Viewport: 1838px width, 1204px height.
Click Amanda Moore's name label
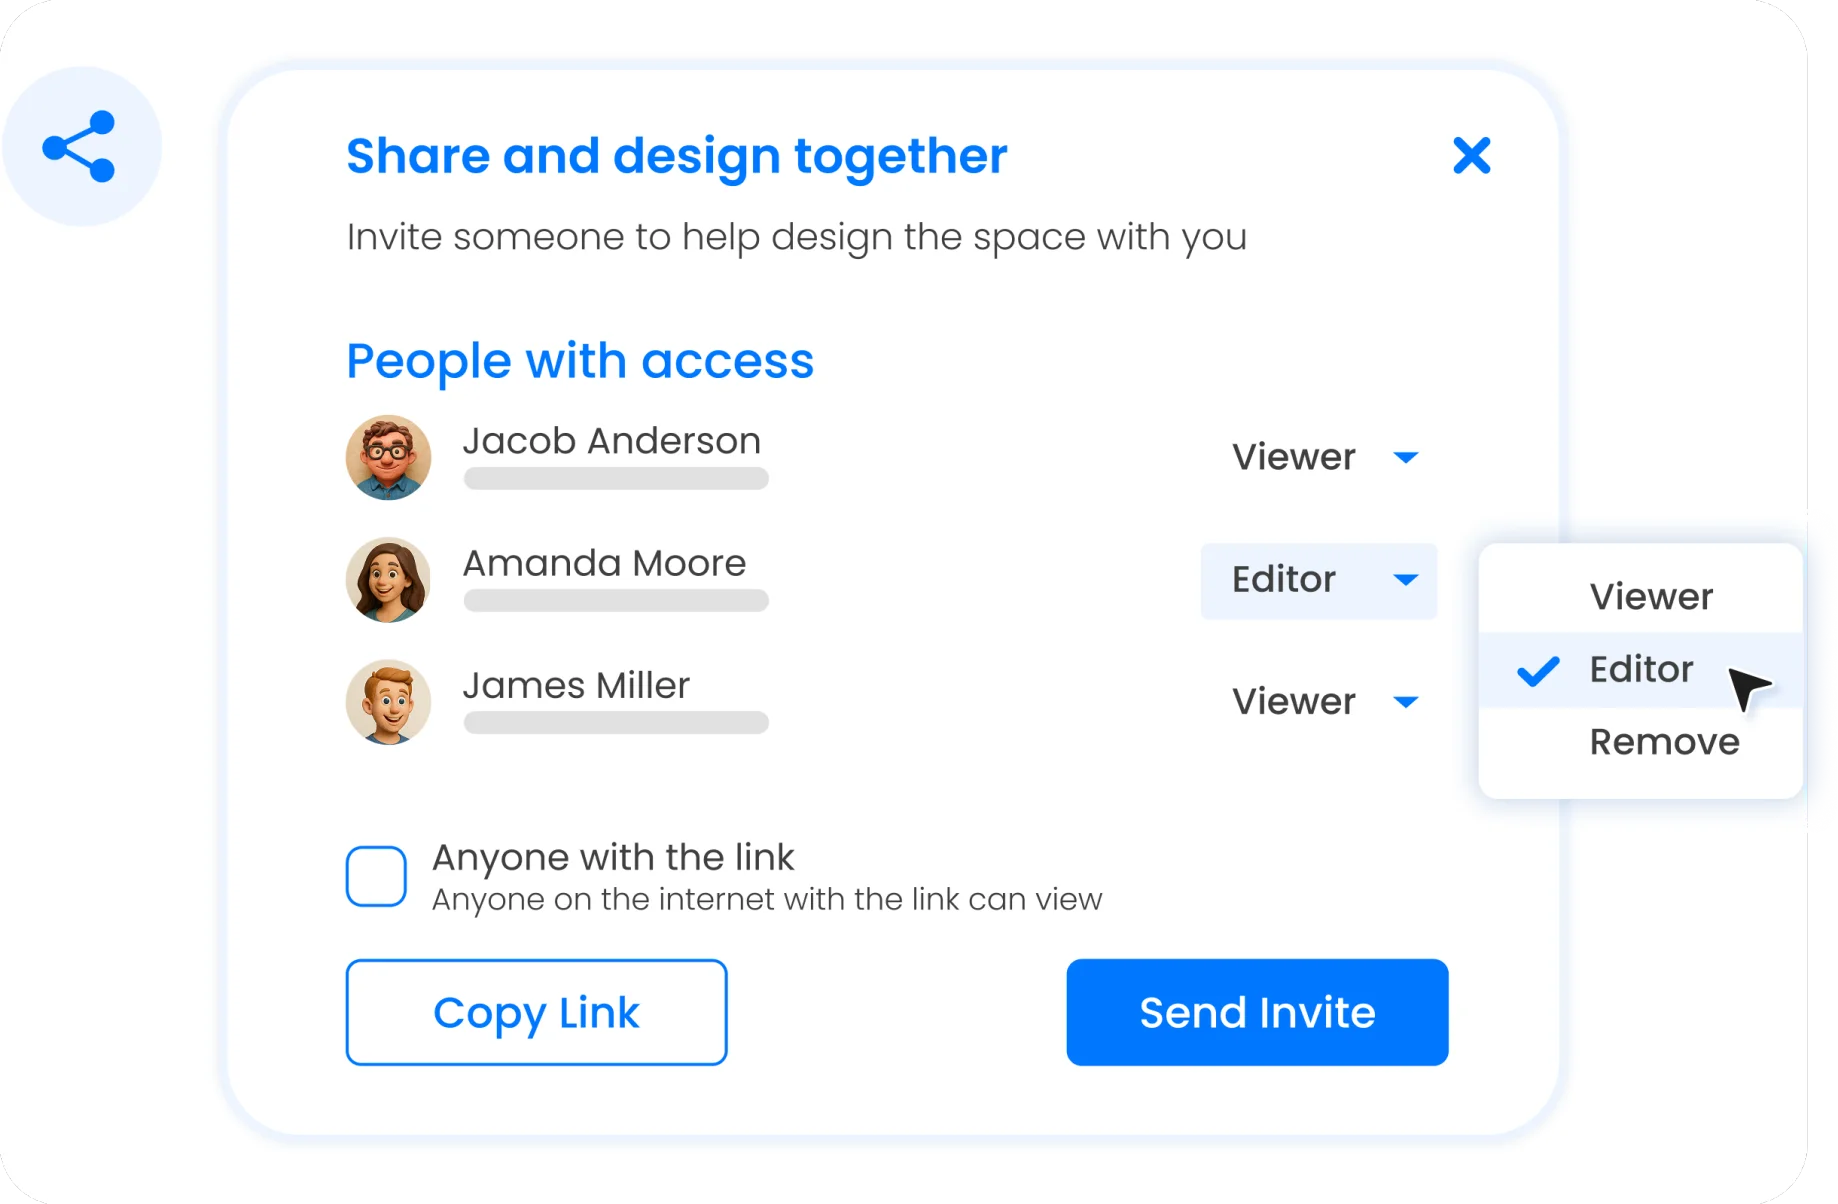coord(603,562)
